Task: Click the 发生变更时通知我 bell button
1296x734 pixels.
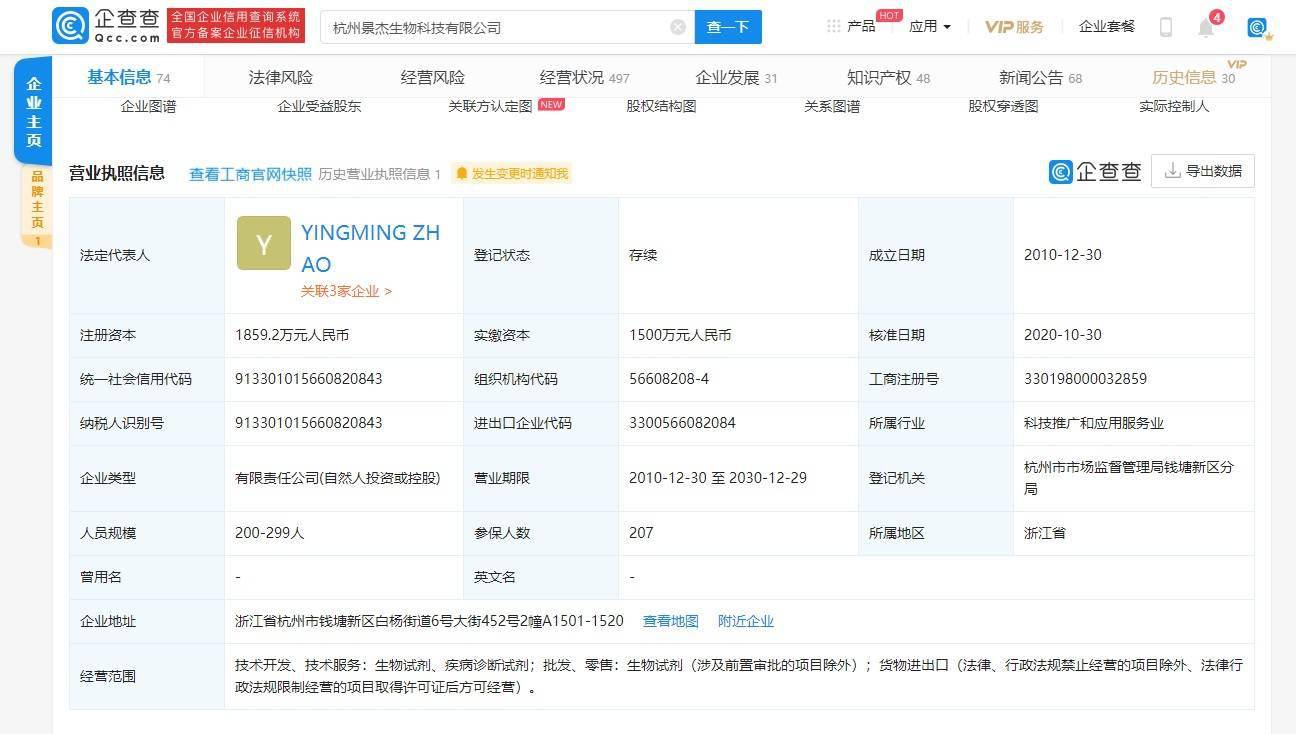Action: point(511,174)
